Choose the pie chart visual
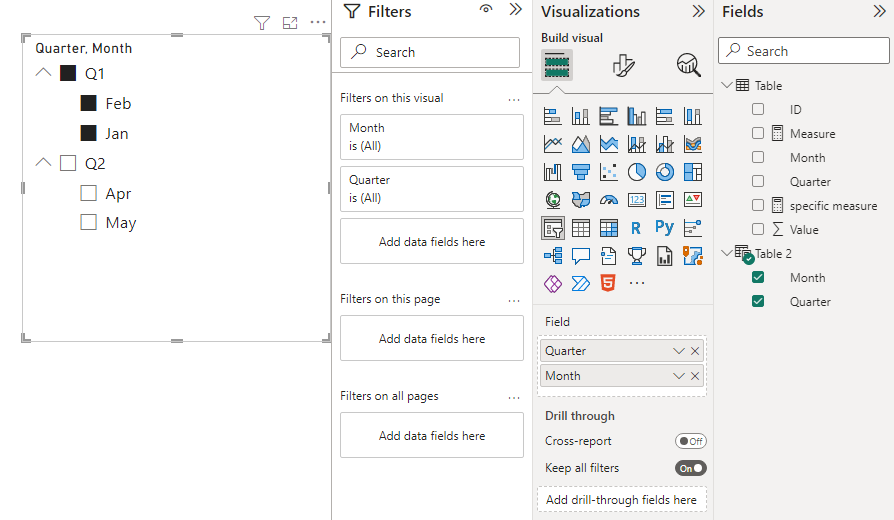The width and height of the screenshot is (894, 520). [x=636, y=172]
